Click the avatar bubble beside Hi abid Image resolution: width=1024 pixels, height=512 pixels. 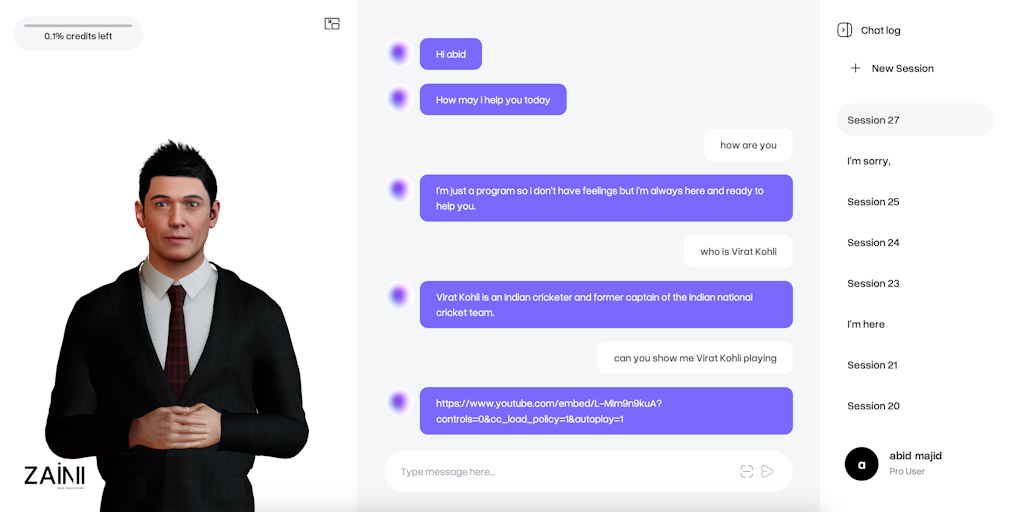click(398, 54)
